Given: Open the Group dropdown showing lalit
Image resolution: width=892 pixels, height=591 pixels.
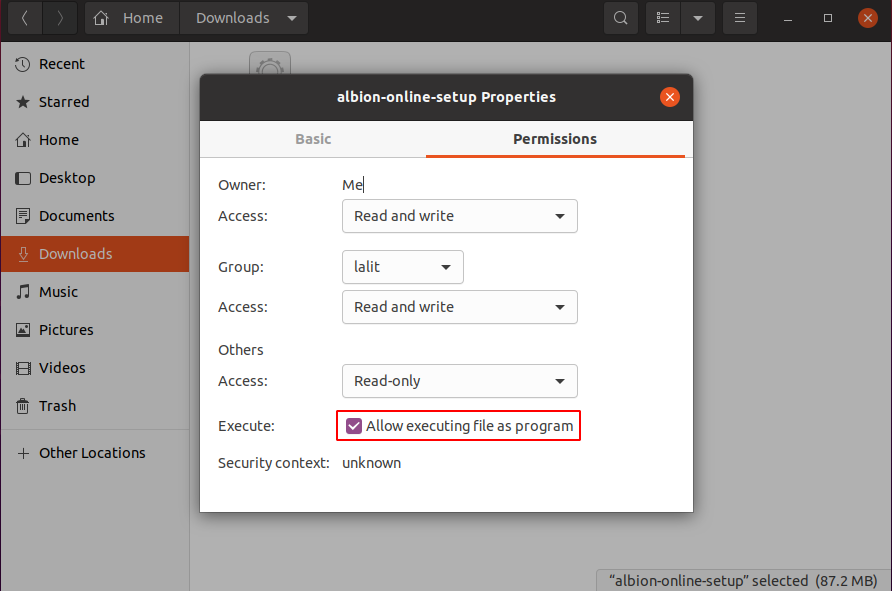Looking at the screenshot, I should (x=402, y=267).
